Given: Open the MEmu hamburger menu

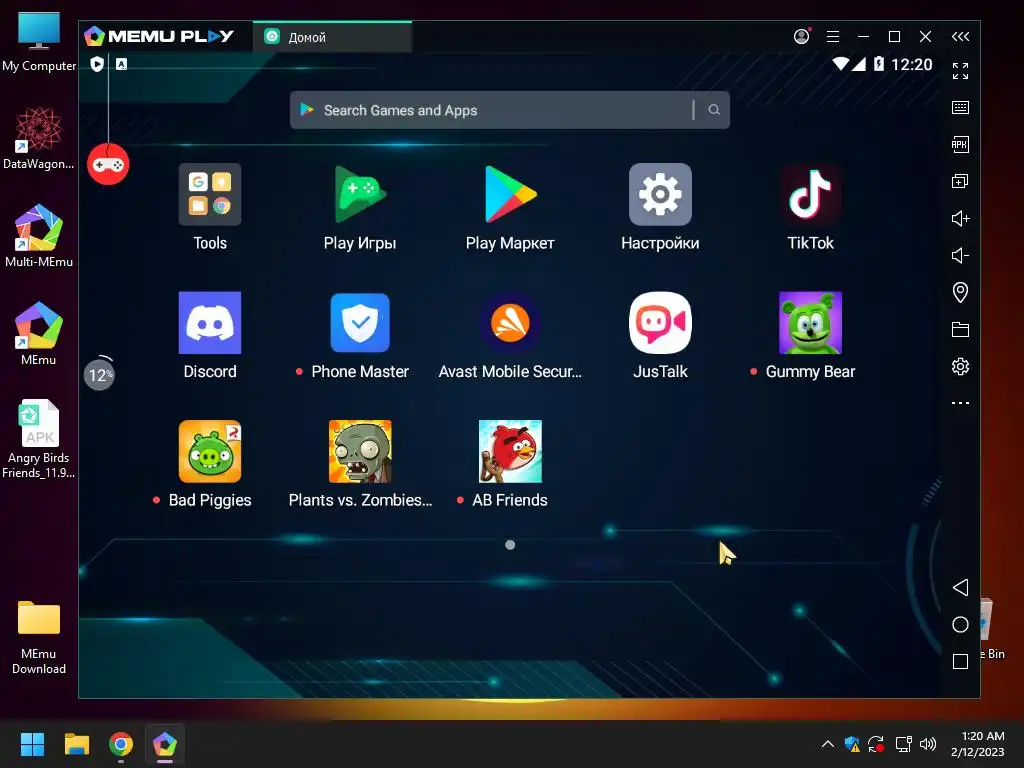Looking at the screenshot, I should point(833,37).
